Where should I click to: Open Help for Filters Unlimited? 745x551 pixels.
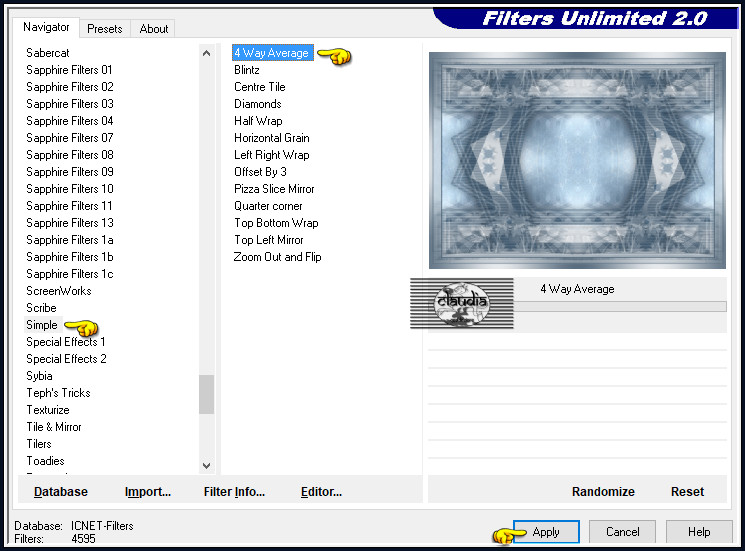click(699, 532)
